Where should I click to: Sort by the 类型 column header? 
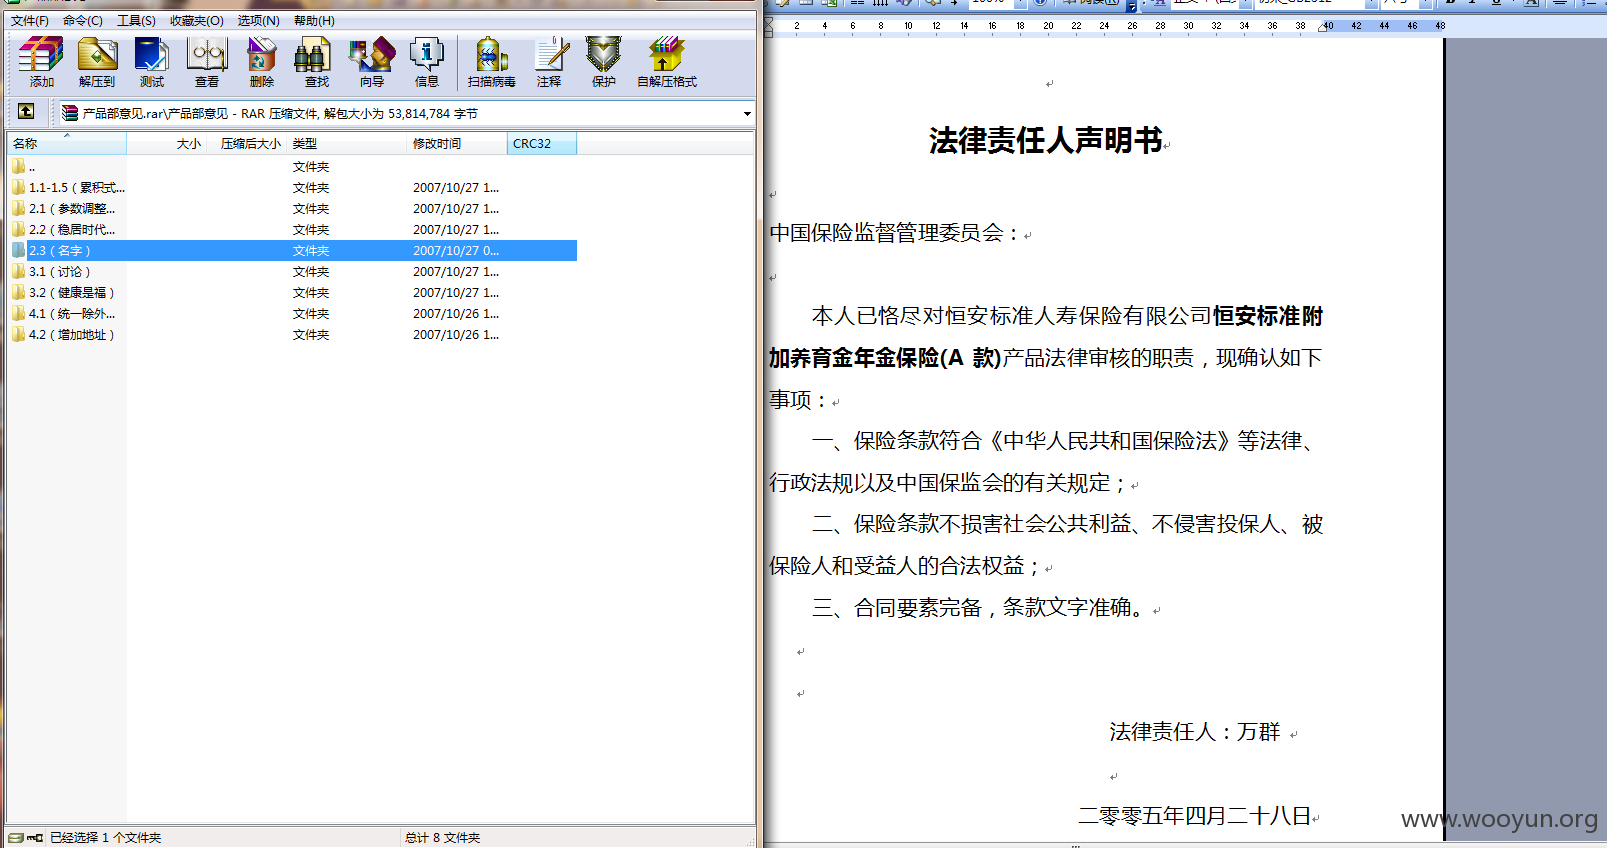coord(347,144)
